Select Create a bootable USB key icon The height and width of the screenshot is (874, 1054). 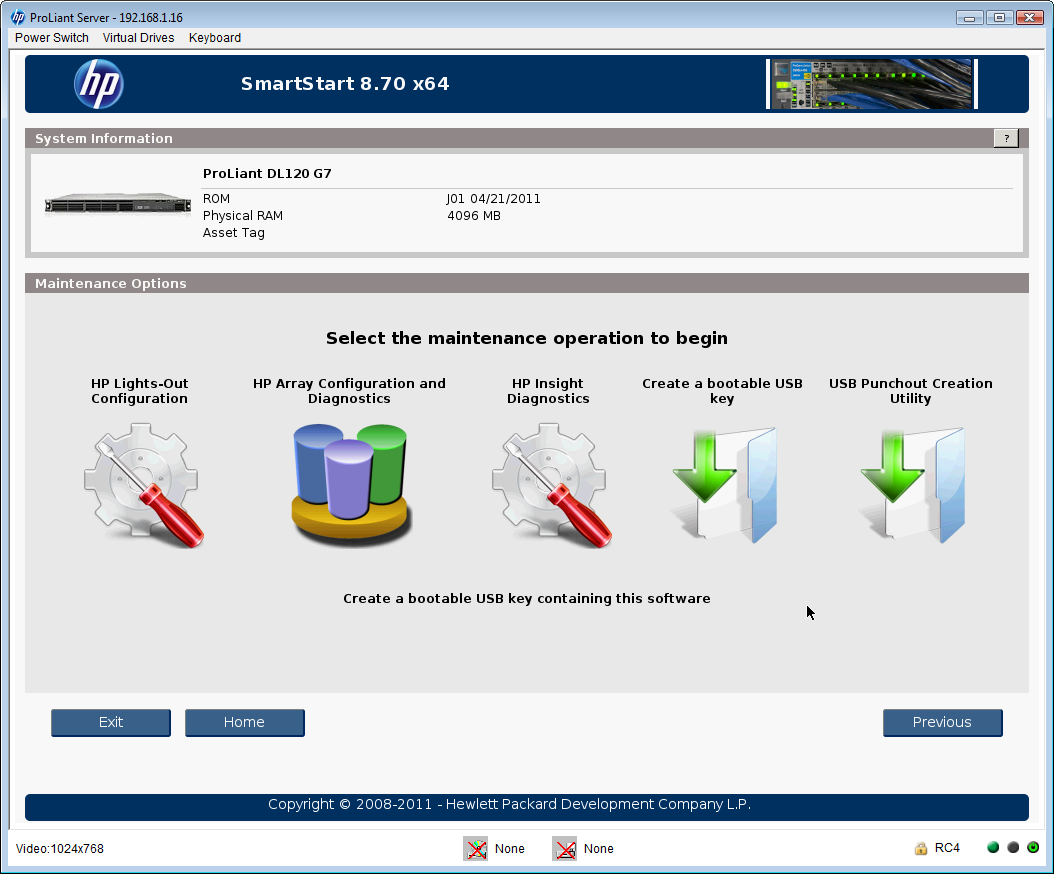click(x=725, y=485)
